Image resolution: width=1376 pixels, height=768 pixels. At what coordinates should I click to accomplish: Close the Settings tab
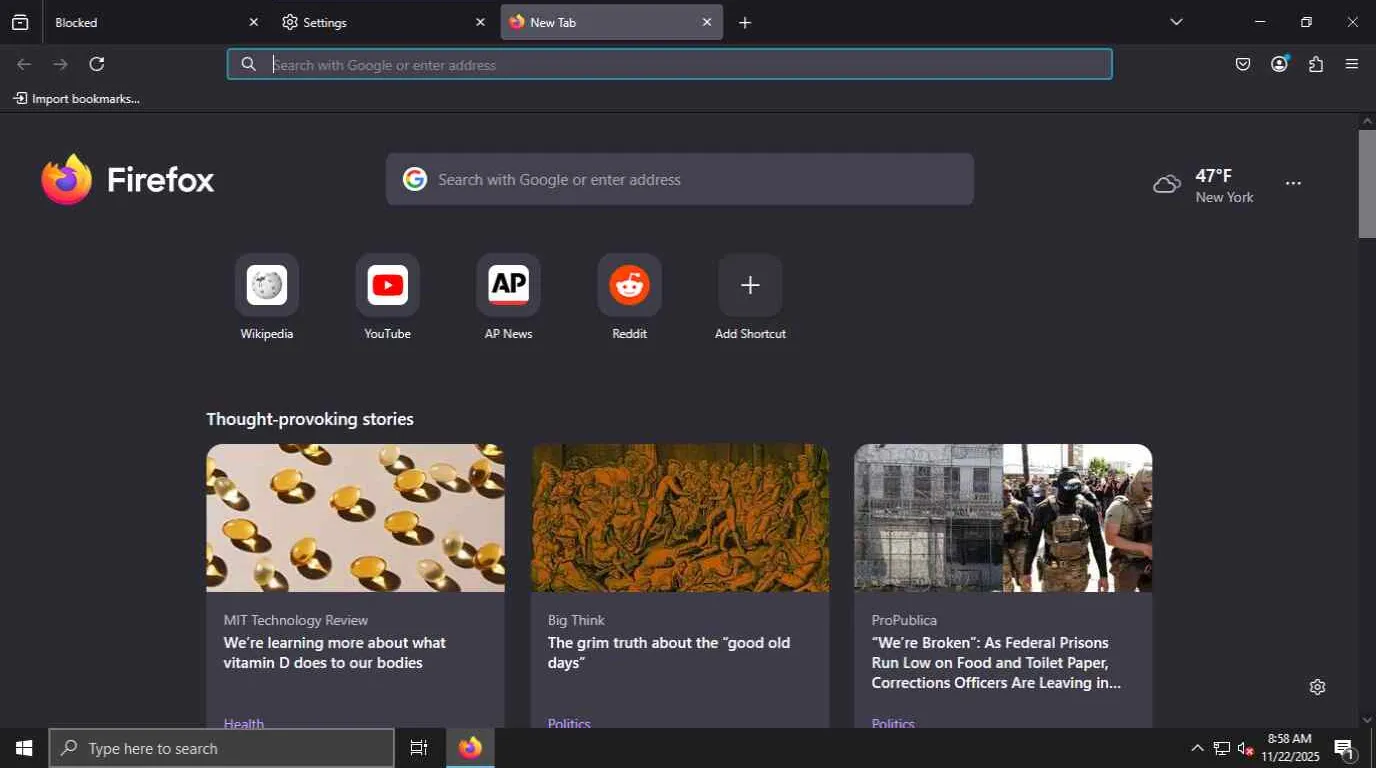pyautogui.click(x=480, y=22)
